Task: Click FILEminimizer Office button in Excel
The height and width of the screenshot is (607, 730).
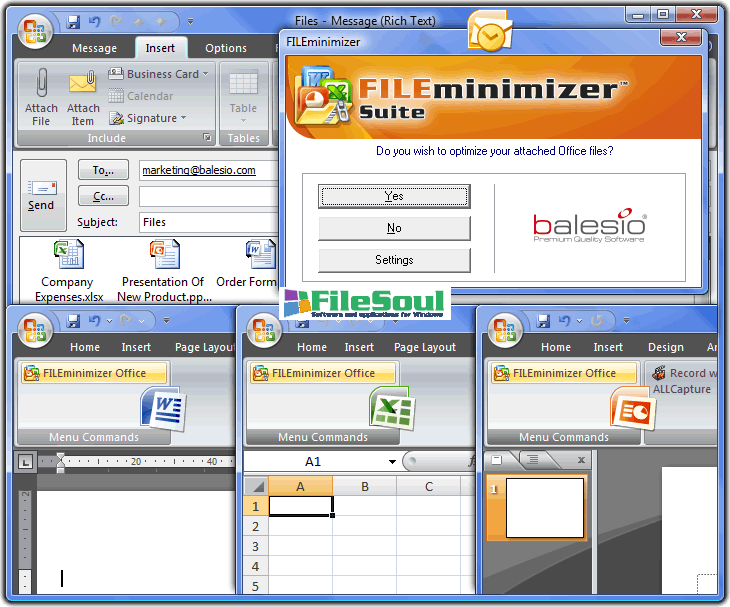Action: [x=322, y=373]
